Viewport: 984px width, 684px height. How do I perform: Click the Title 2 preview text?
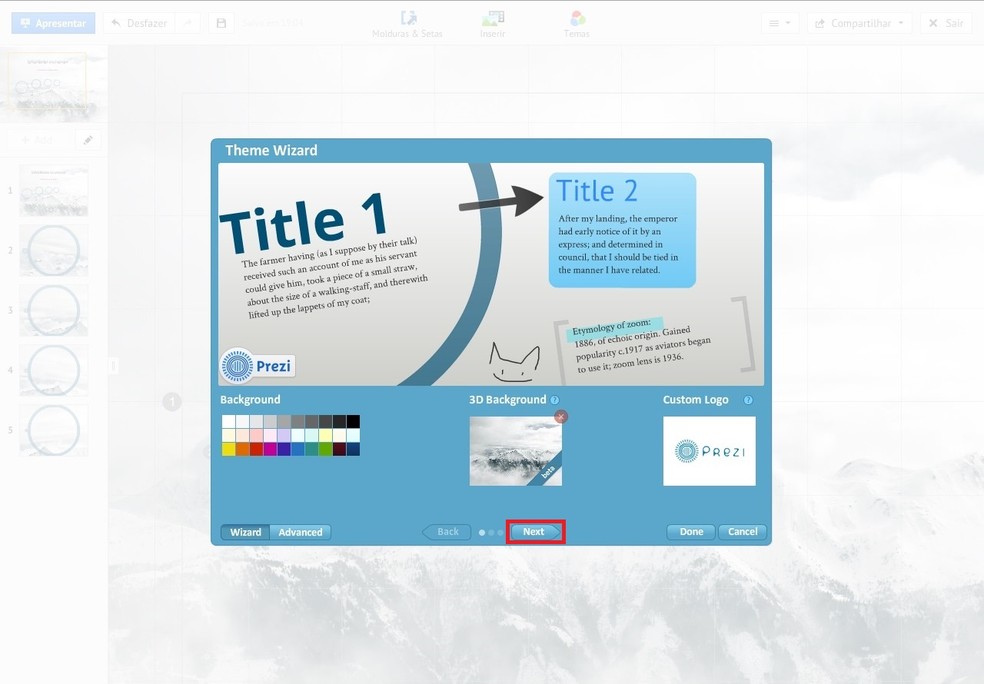point(597,191)
